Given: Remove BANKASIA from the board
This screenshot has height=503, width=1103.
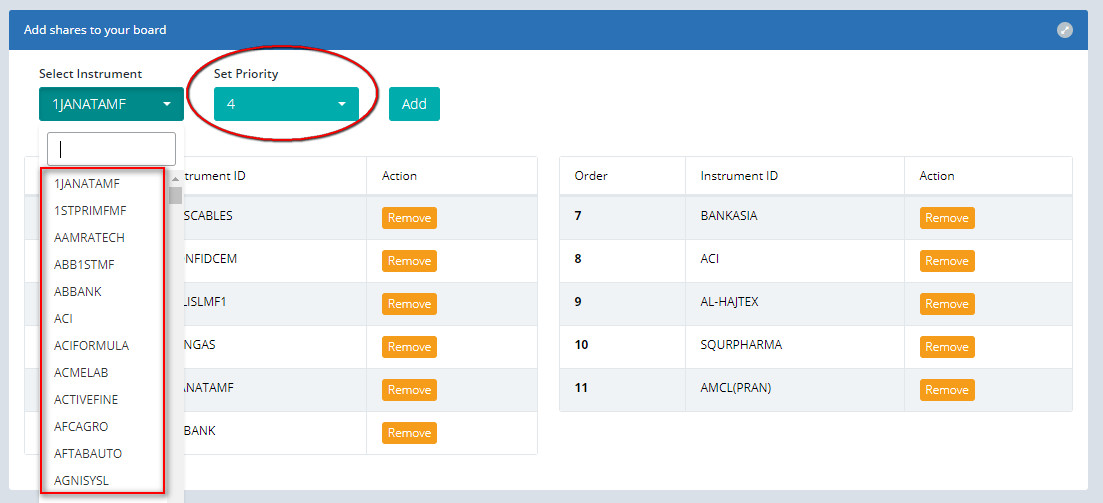Looking at the screenshot, I should point(946,218).
